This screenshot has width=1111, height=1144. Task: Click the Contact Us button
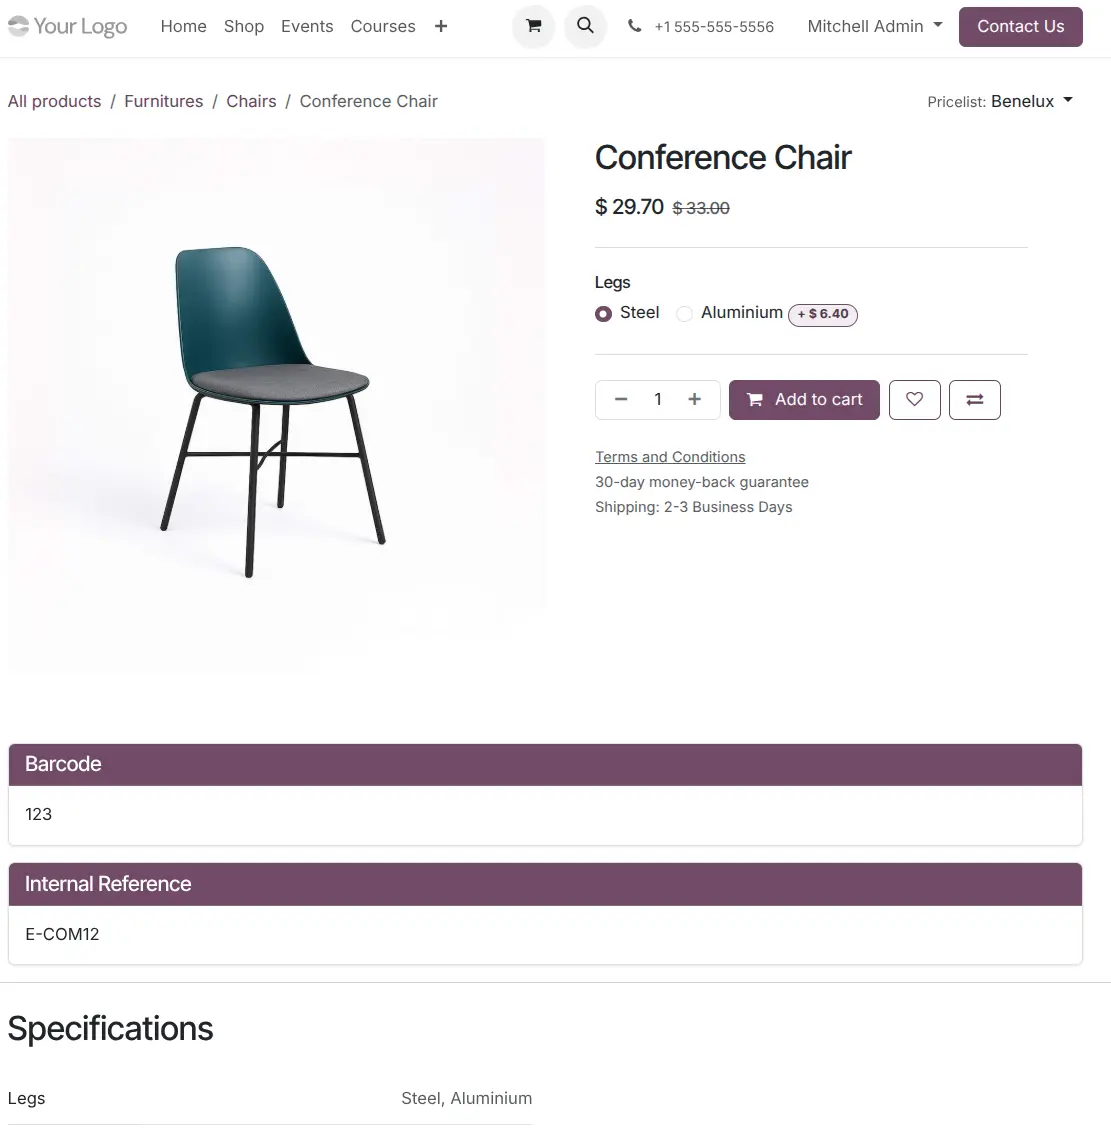[1020, 27]
